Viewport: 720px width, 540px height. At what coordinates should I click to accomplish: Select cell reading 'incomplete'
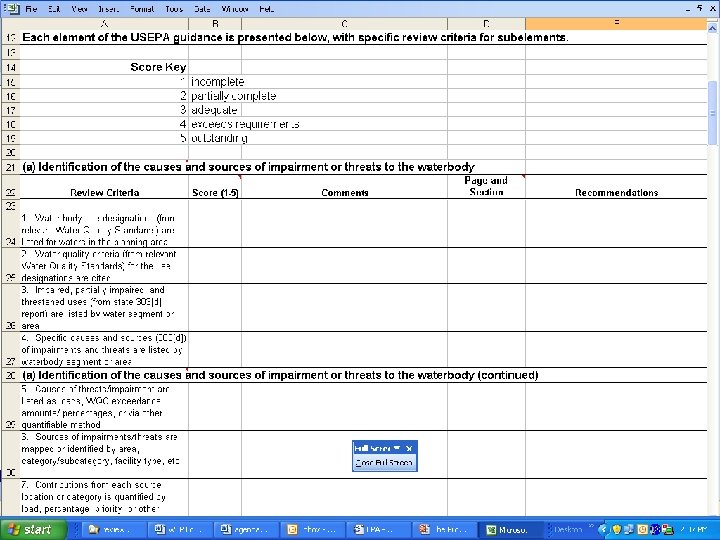tap(215, 82)
